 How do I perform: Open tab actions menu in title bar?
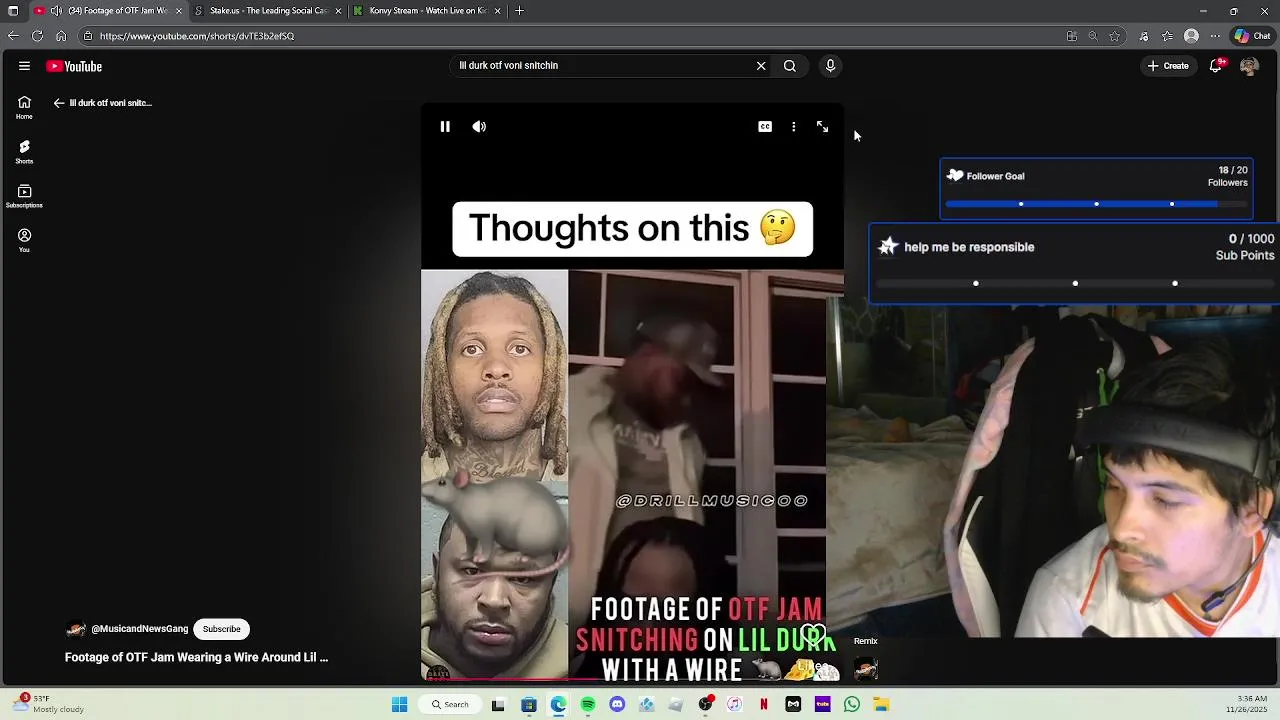click(x=13, y=11)
